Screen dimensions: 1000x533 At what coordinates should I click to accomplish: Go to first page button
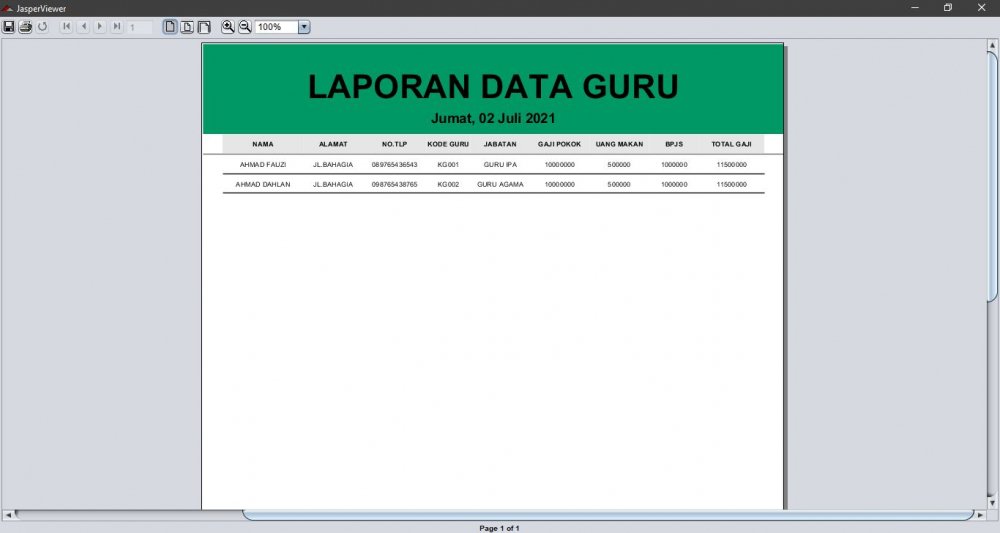66,27
